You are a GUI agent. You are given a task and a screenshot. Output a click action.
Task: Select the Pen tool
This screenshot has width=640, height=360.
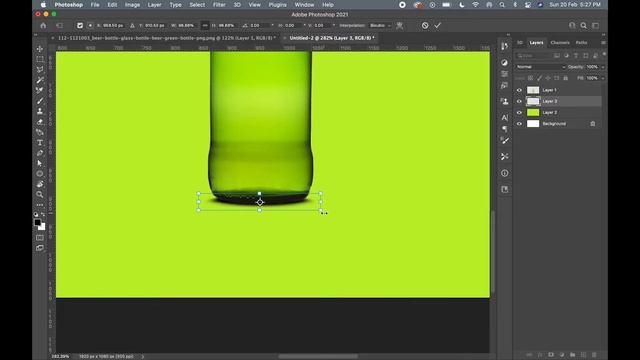(x=40, y=153)
